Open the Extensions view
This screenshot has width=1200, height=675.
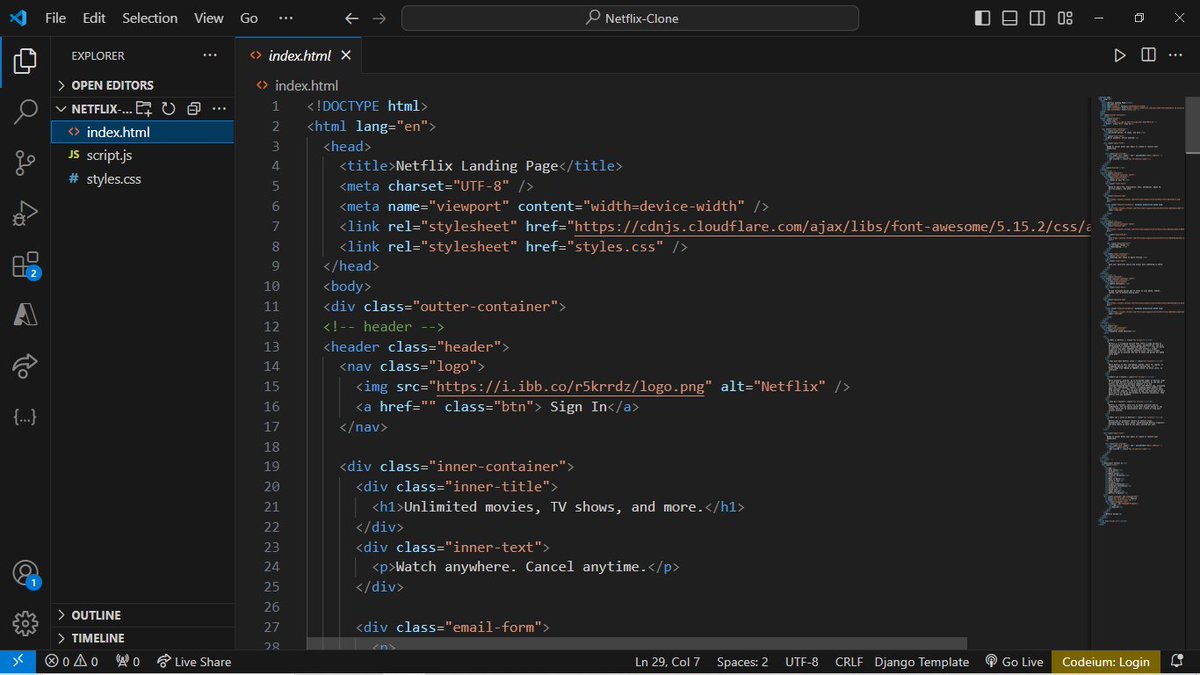[25, 265]
